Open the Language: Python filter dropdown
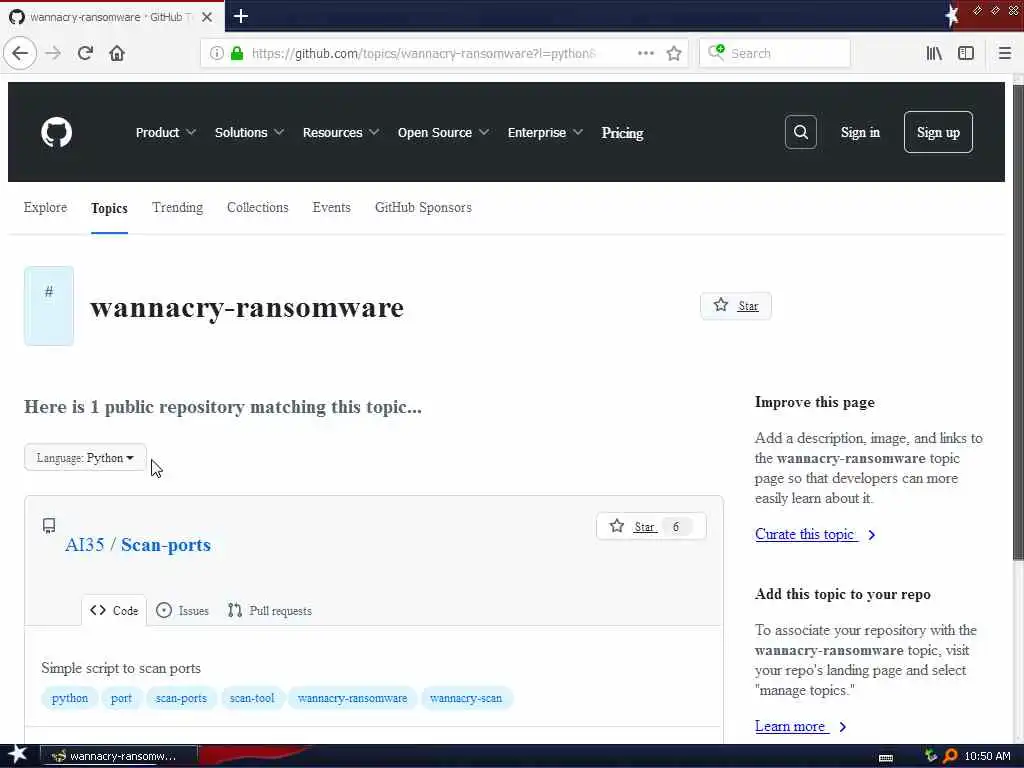Image resolution: width=1024 pixels, height=768 pixels. (x=86, y=458)
